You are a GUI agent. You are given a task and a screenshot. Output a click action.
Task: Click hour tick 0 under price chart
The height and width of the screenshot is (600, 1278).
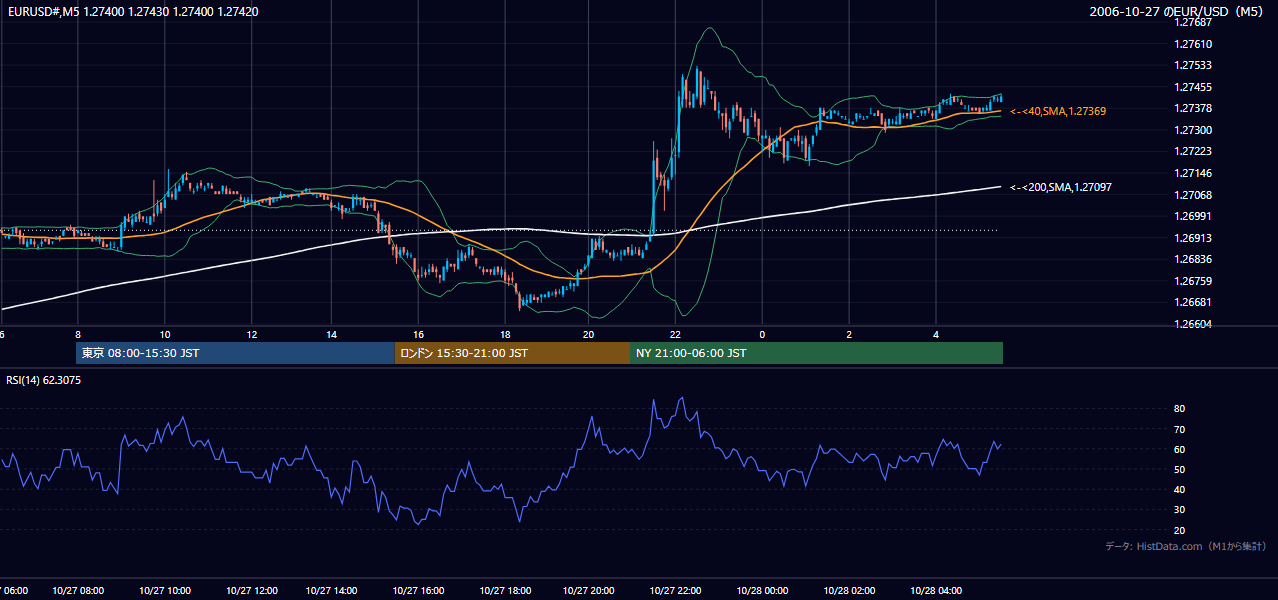(x=762, y=335)
